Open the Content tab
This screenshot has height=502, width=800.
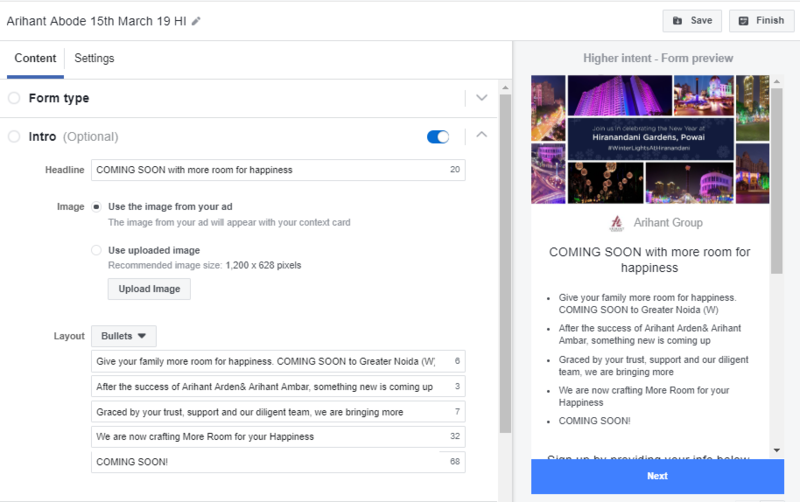click(x=35, y=58)
